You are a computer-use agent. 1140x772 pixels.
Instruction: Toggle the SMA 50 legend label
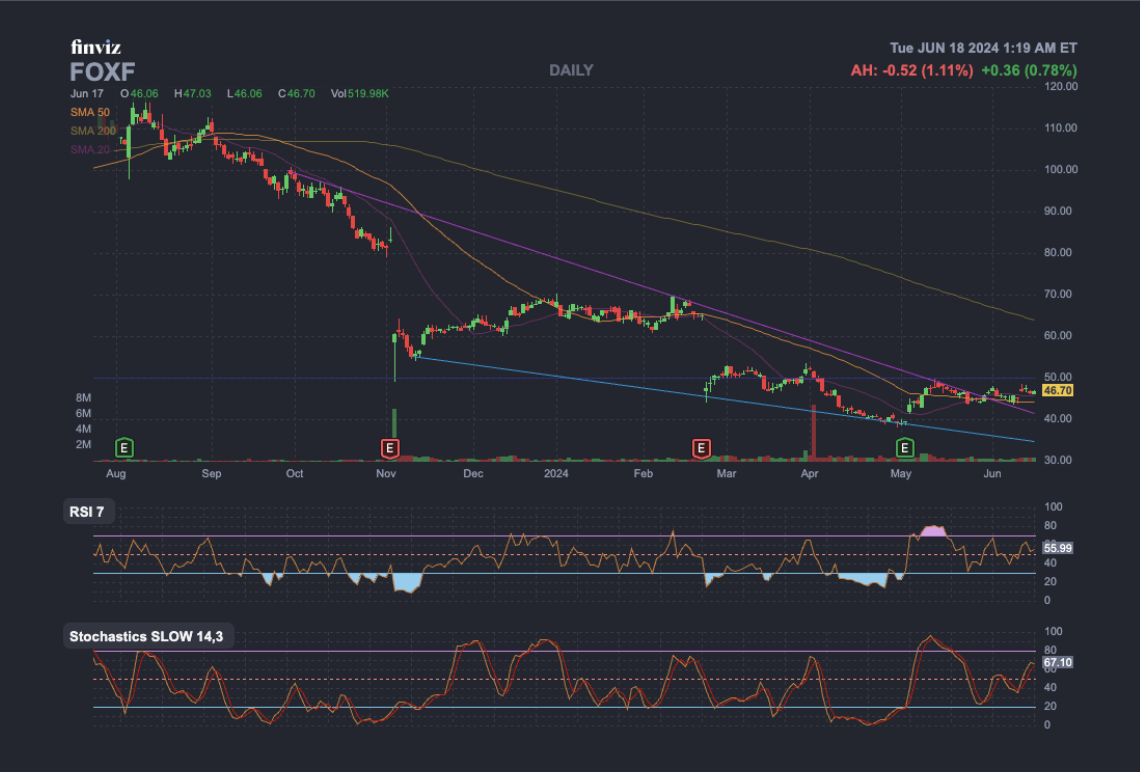[90, 112]
